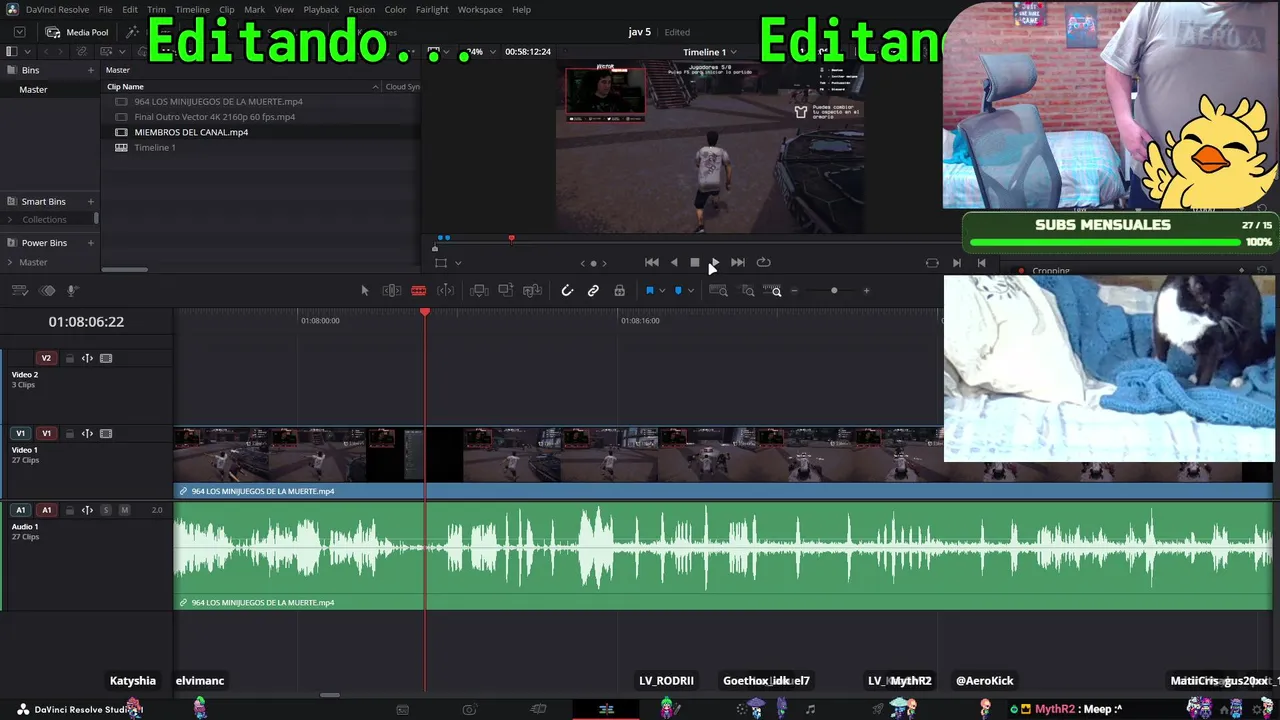
Task: Toggle auto track selector on V2
Action: pyautogui.click(x=87, y=358)
